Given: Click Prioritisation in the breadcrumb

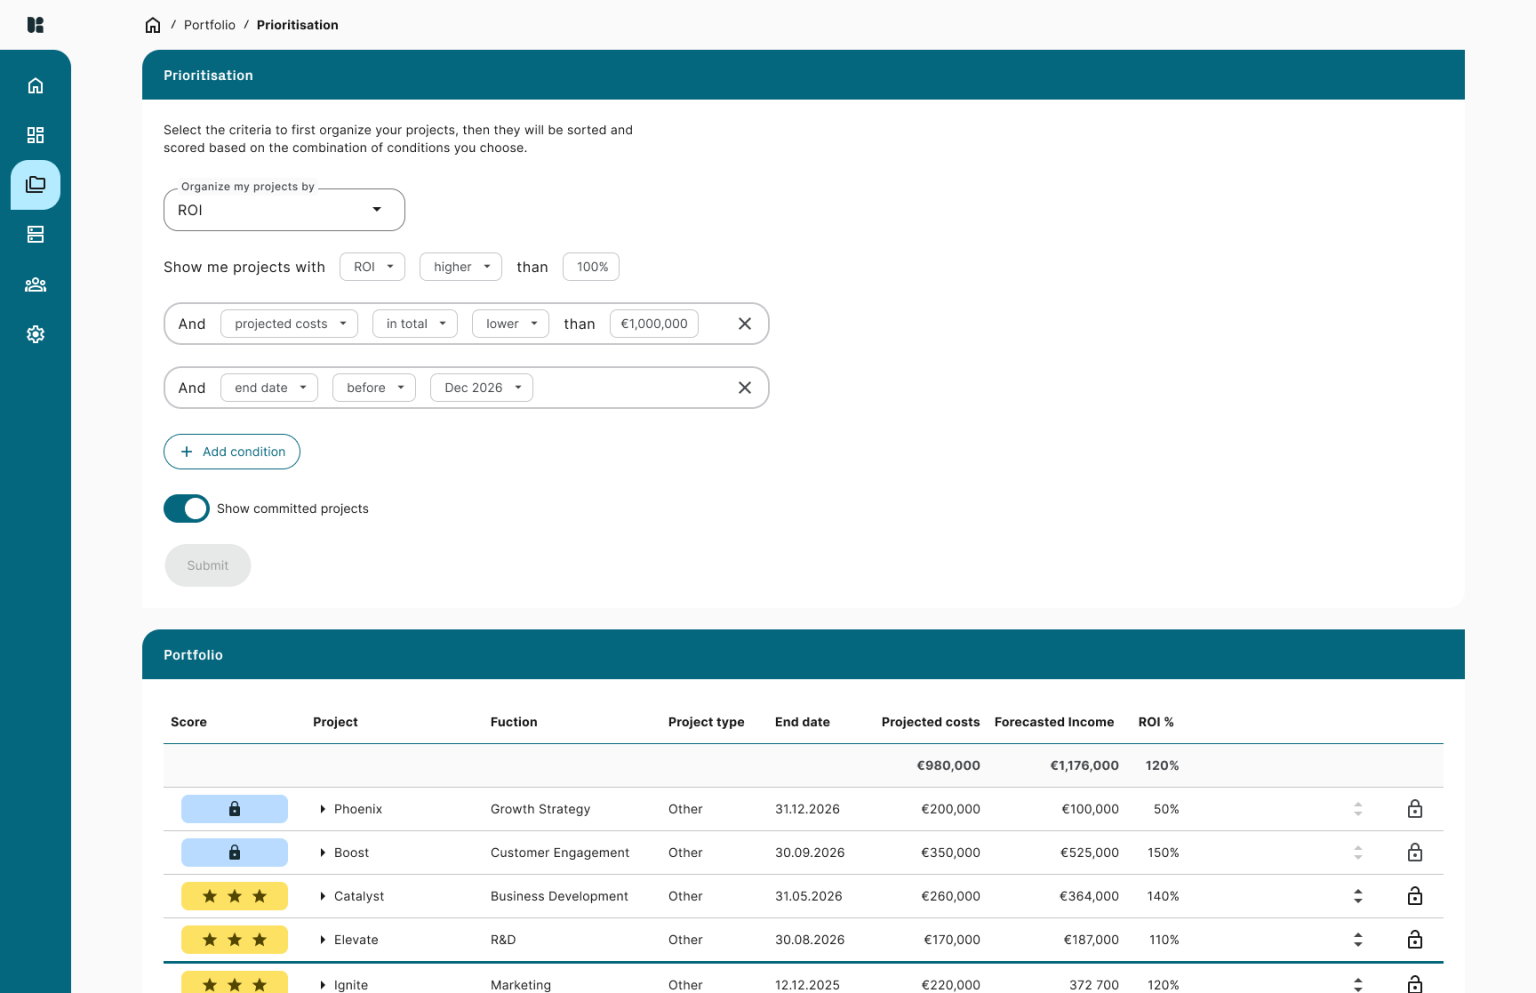Looking at the screenshot, I should click(x=297, y=24).
